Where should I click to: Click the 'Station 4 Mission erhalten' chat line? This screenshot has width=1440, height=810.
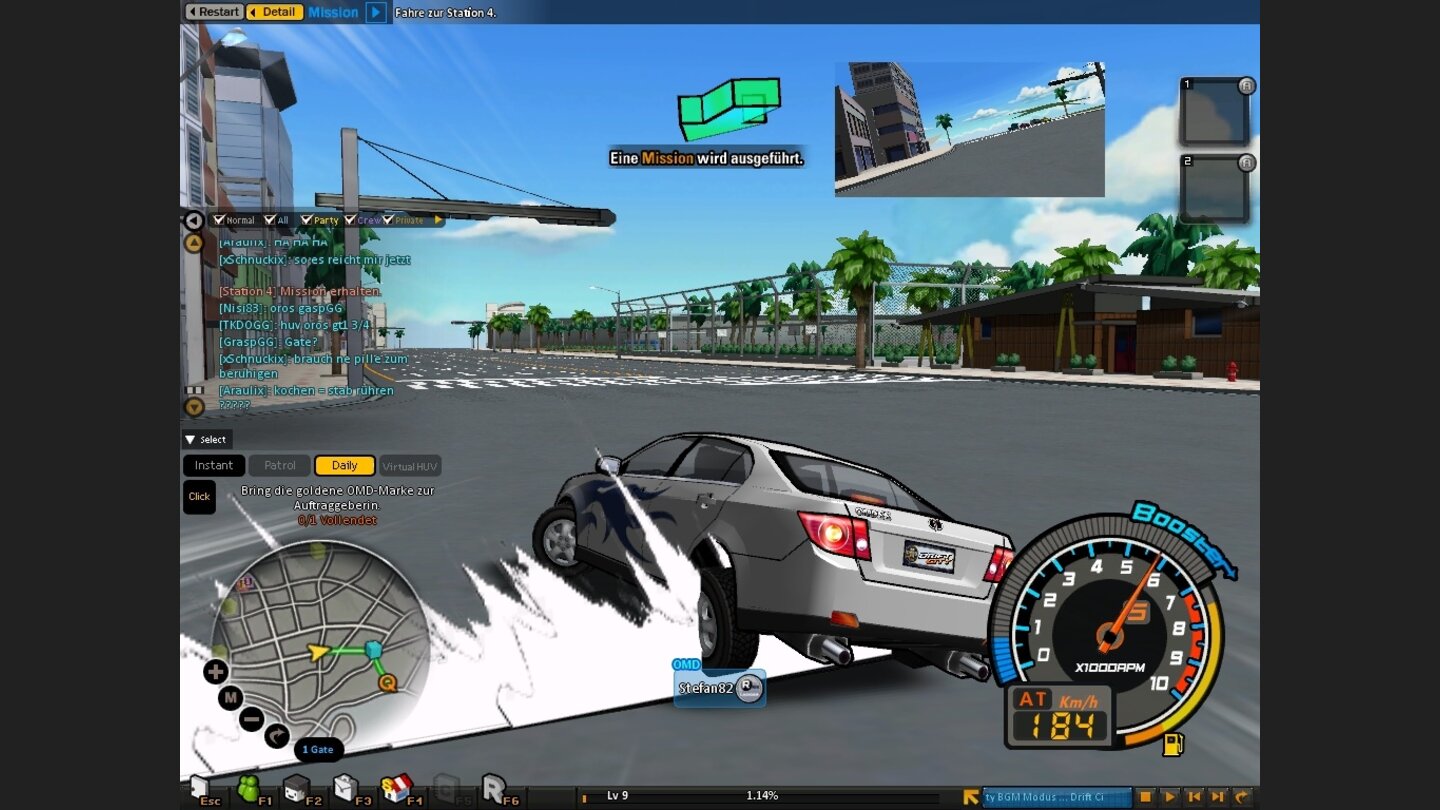[x=300, y=291]
